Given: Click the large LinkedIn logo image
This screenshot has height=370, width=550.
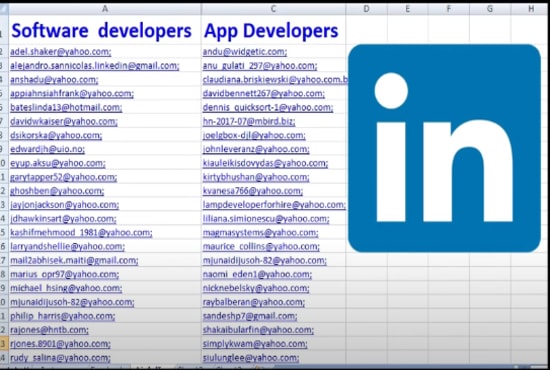Looking at the screenshot, I should coord(444,148).
